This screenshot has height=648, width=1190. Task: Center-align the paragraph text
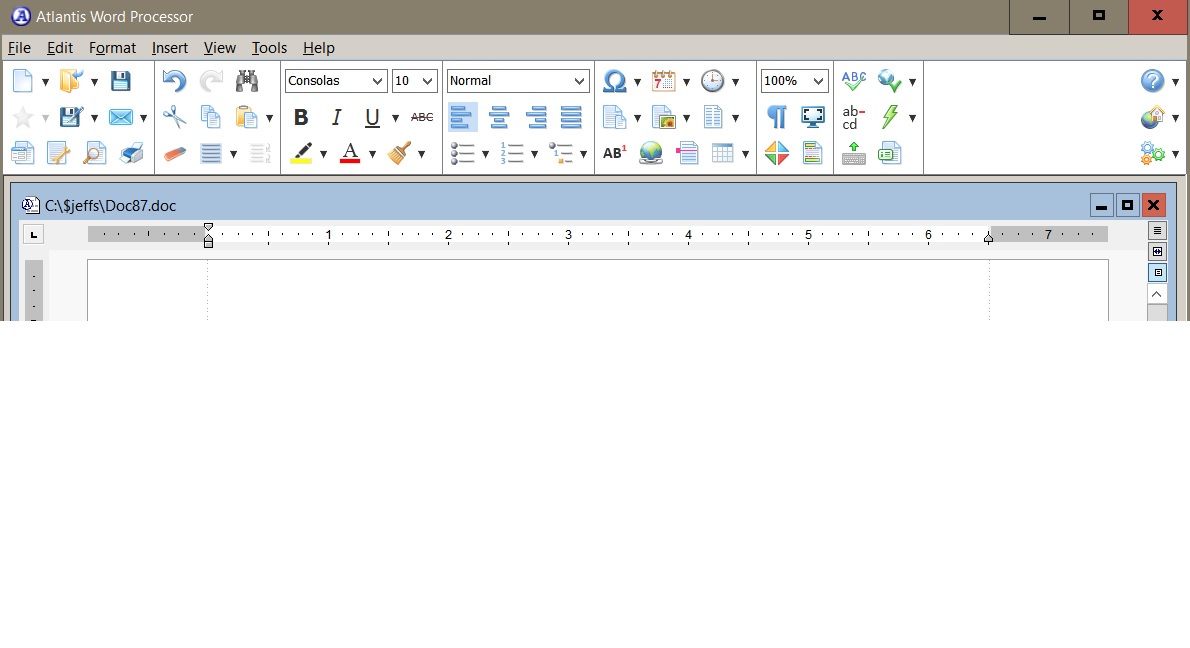point(499,117)
